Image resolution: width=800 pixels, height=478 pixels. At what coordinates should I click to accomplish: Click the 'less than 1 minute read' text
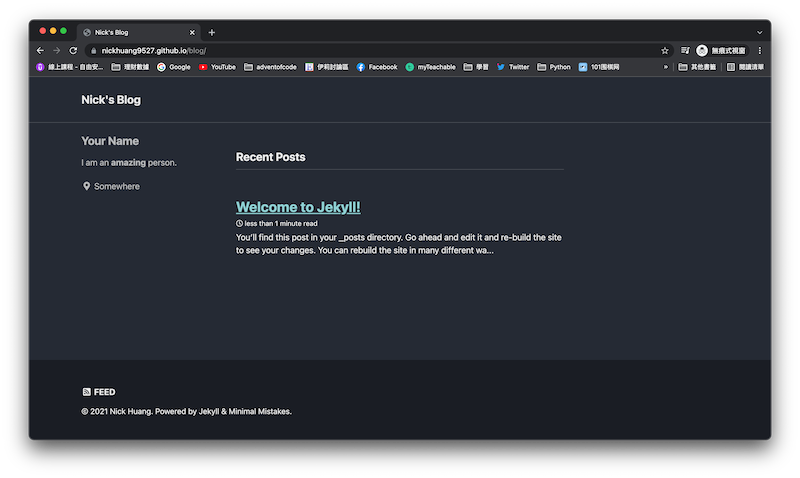pos(281,223)
